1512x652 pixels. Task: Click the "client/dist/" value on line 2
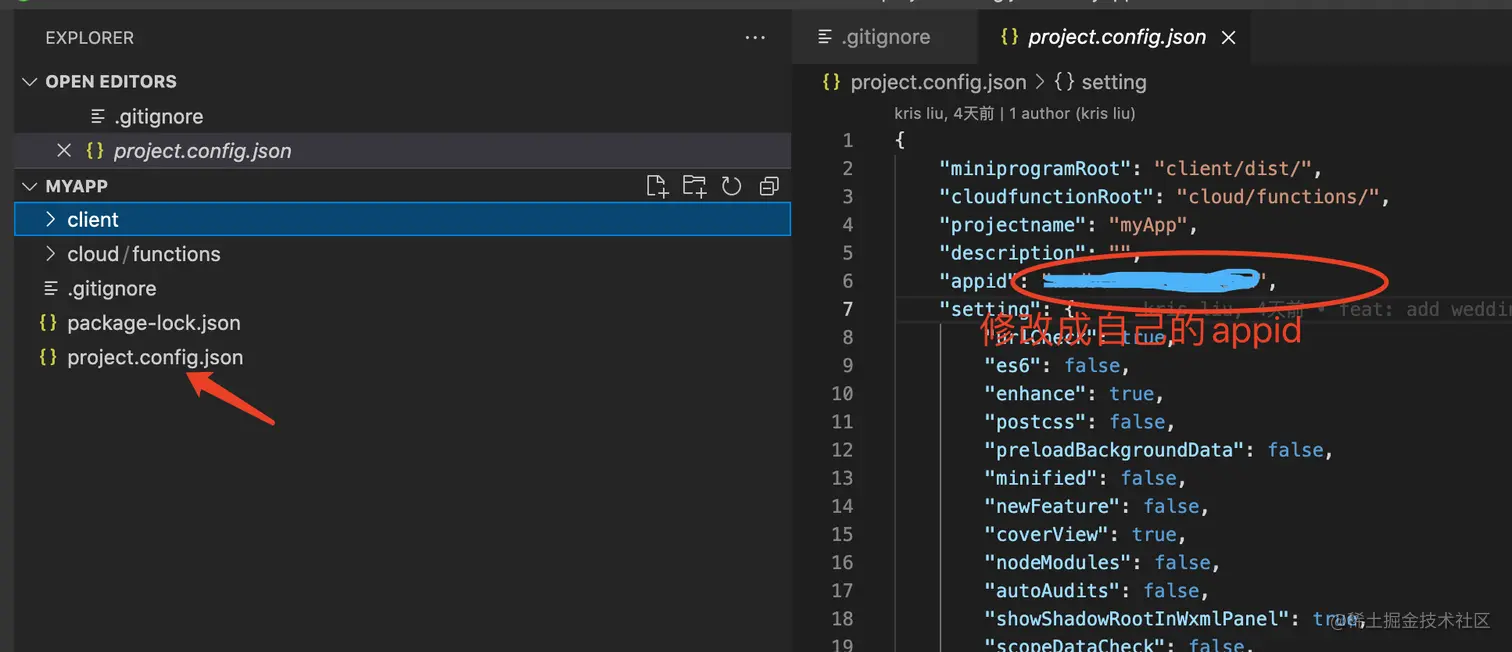point(1232,168)
